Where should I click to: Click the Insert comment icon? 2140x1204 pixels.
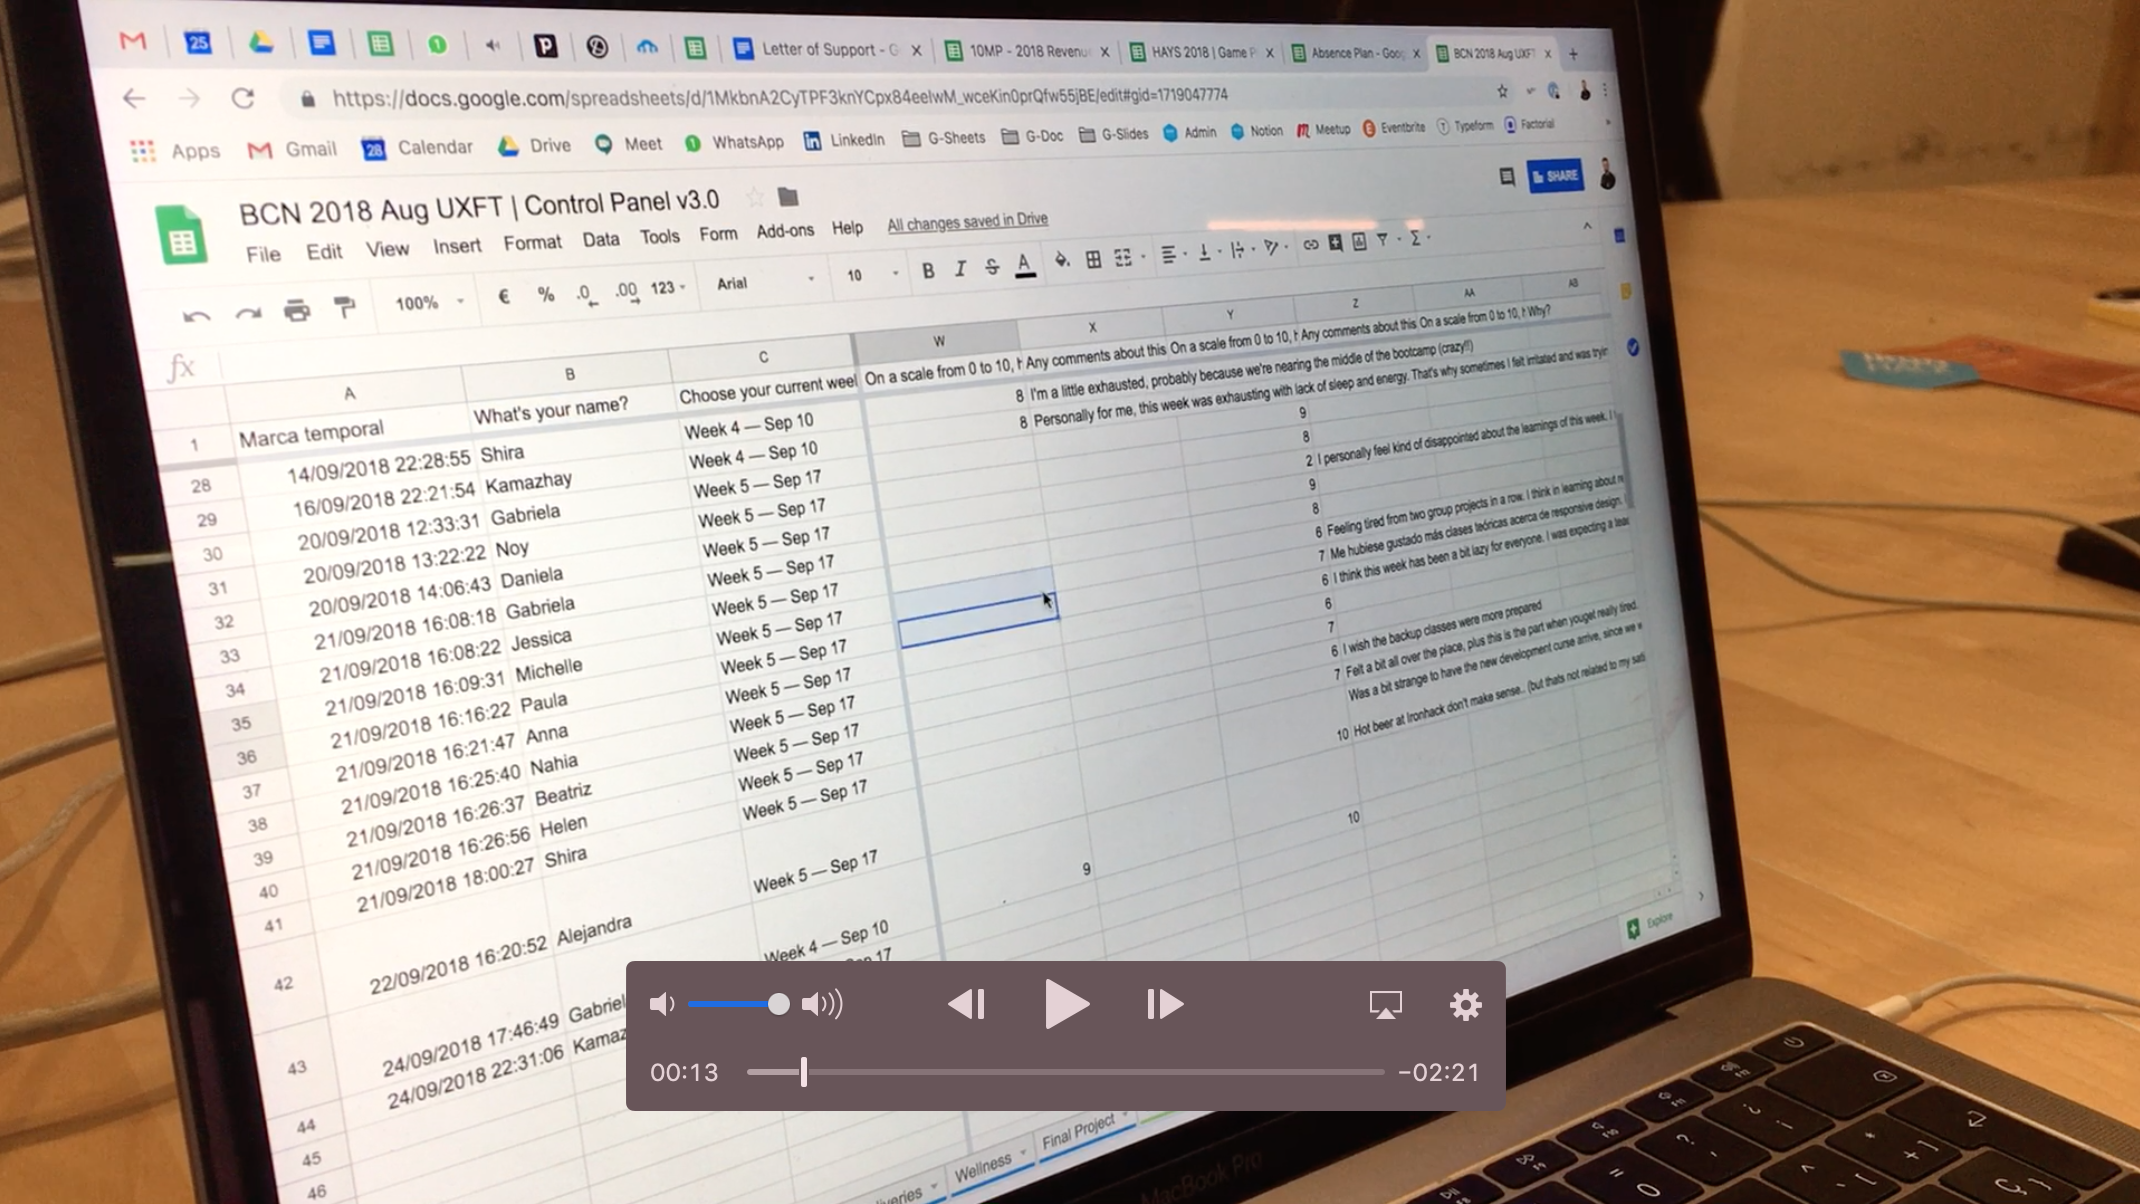1335,243
